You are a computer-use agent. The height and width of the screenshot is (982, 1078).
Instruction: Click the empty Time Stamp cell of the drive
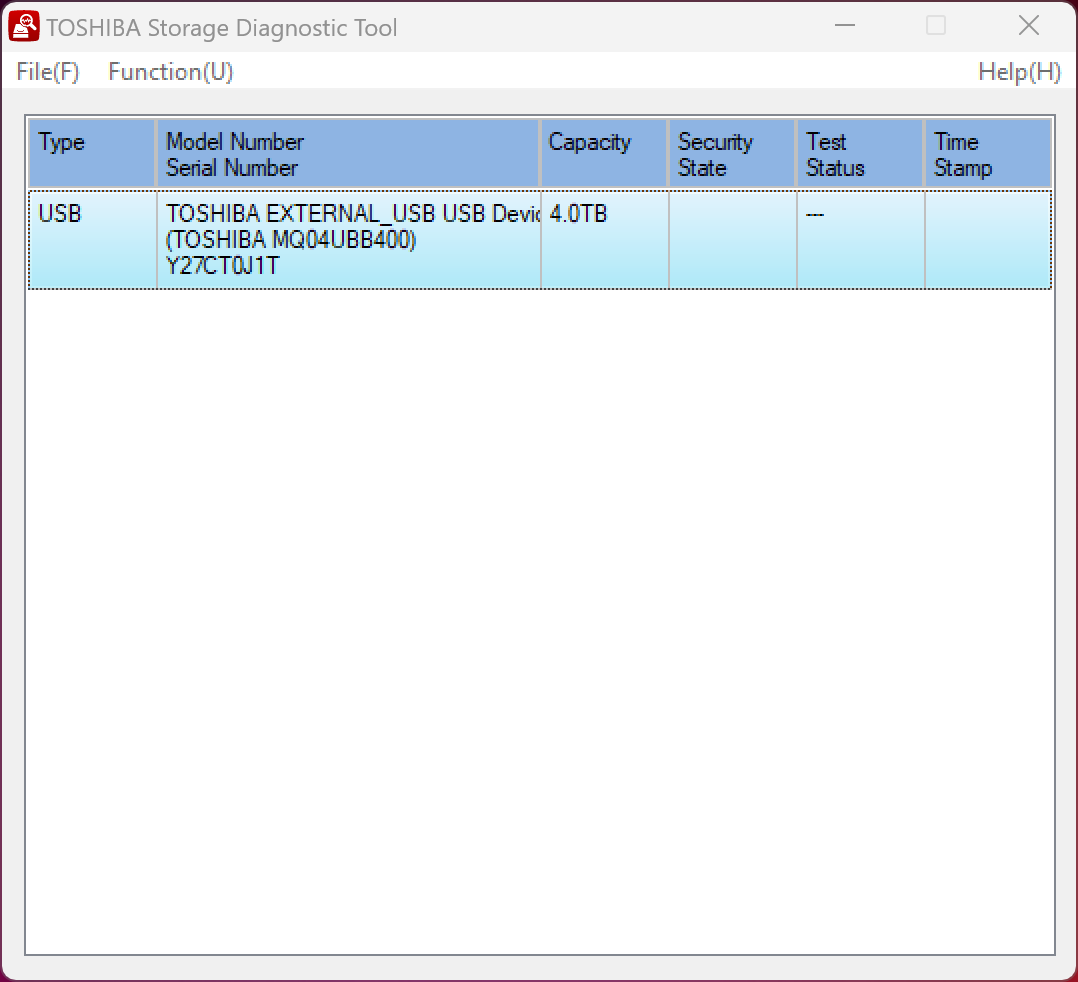985,240
